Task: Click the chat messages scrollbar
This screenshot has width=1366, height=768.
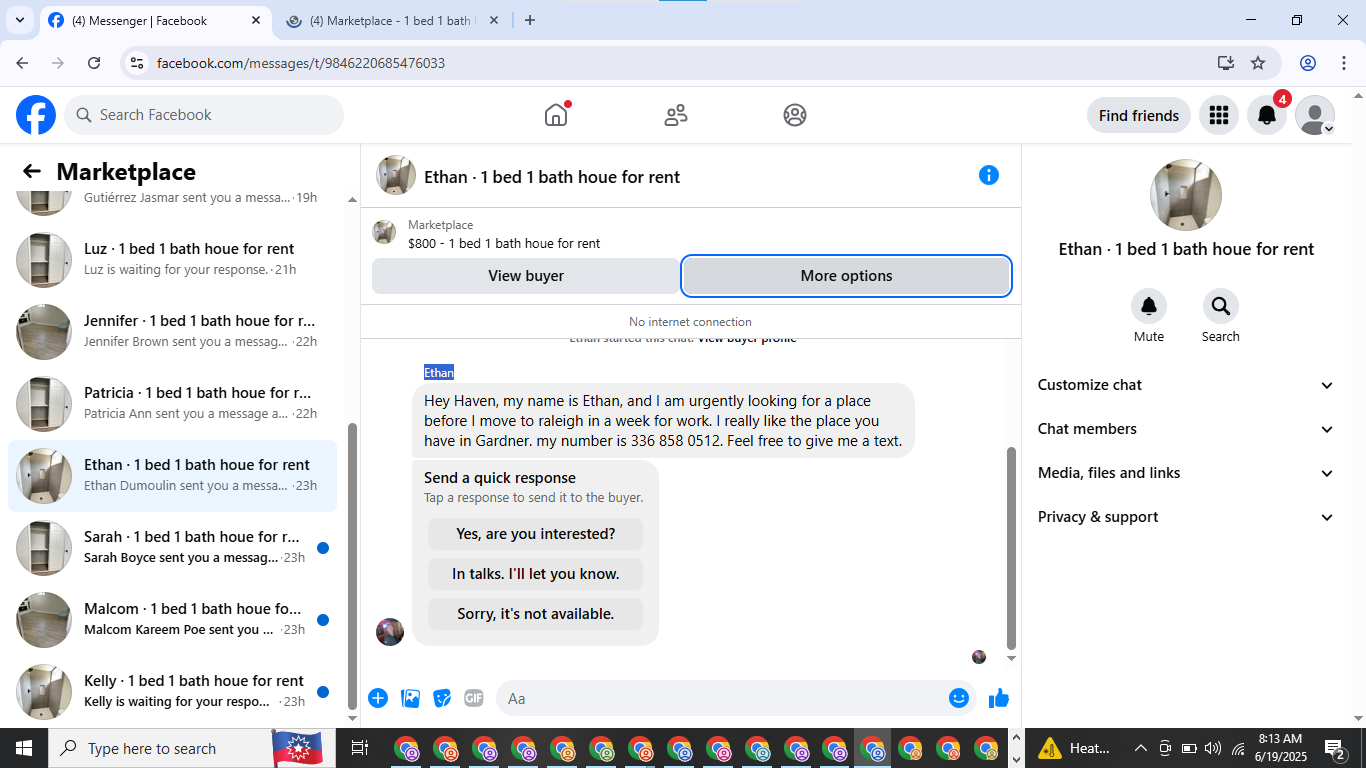Action: (1011, 548)
